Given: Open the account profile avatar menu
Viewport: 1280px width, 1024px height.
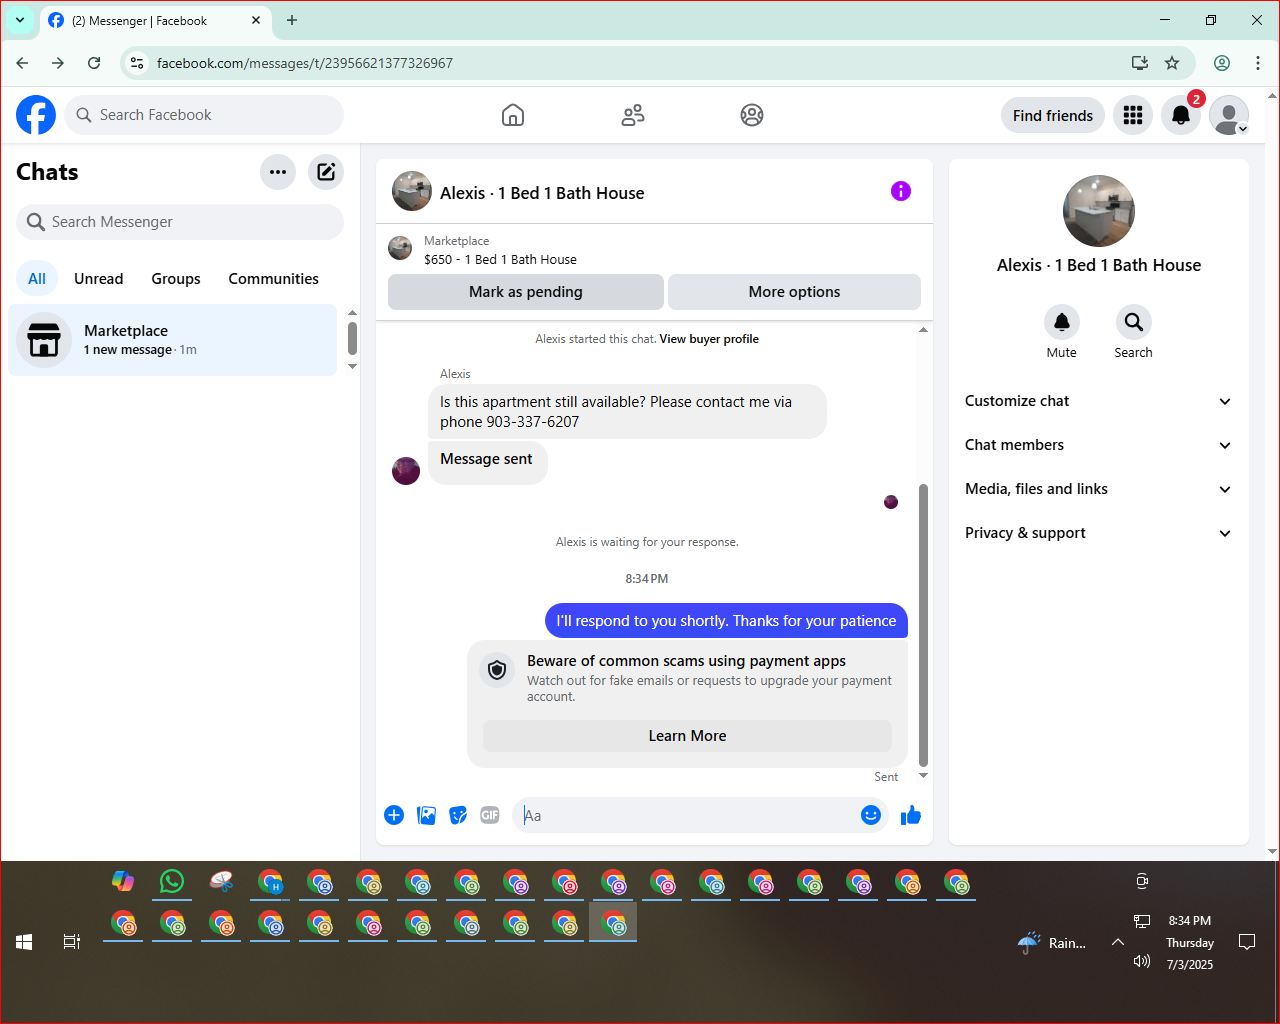Looking at the screenshot, I should (1229, 115).
